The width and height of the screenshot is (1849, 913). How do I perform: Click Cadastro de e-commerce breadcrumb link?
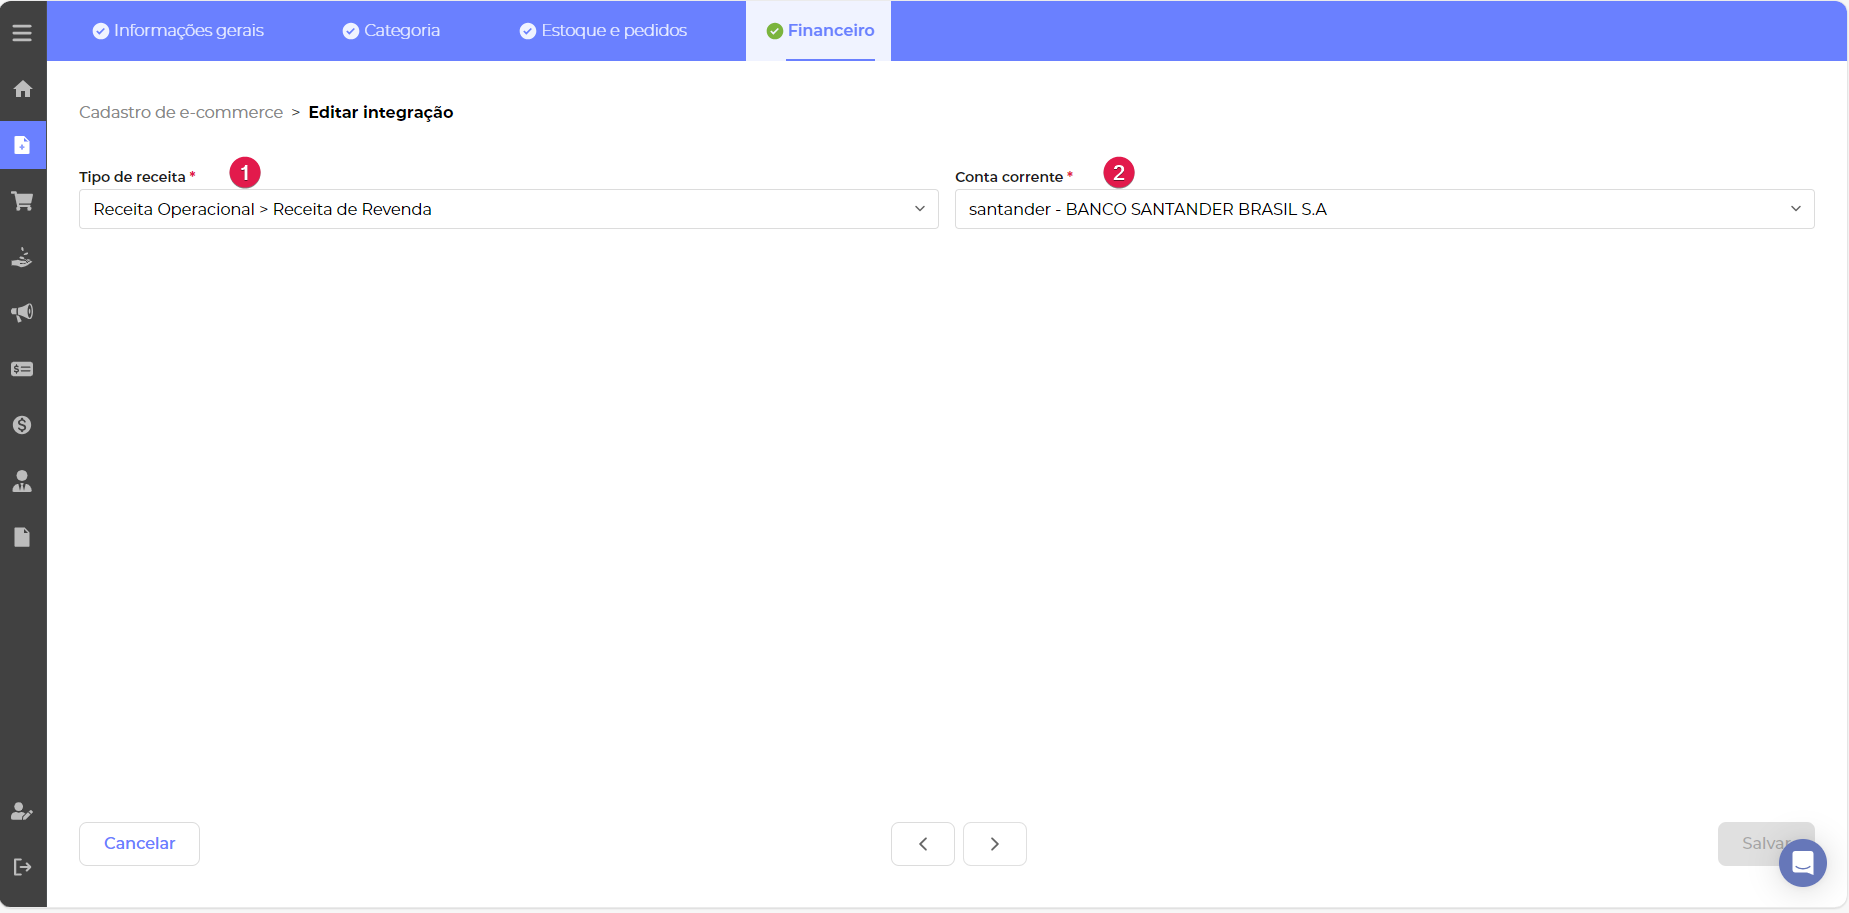[181, 112]
